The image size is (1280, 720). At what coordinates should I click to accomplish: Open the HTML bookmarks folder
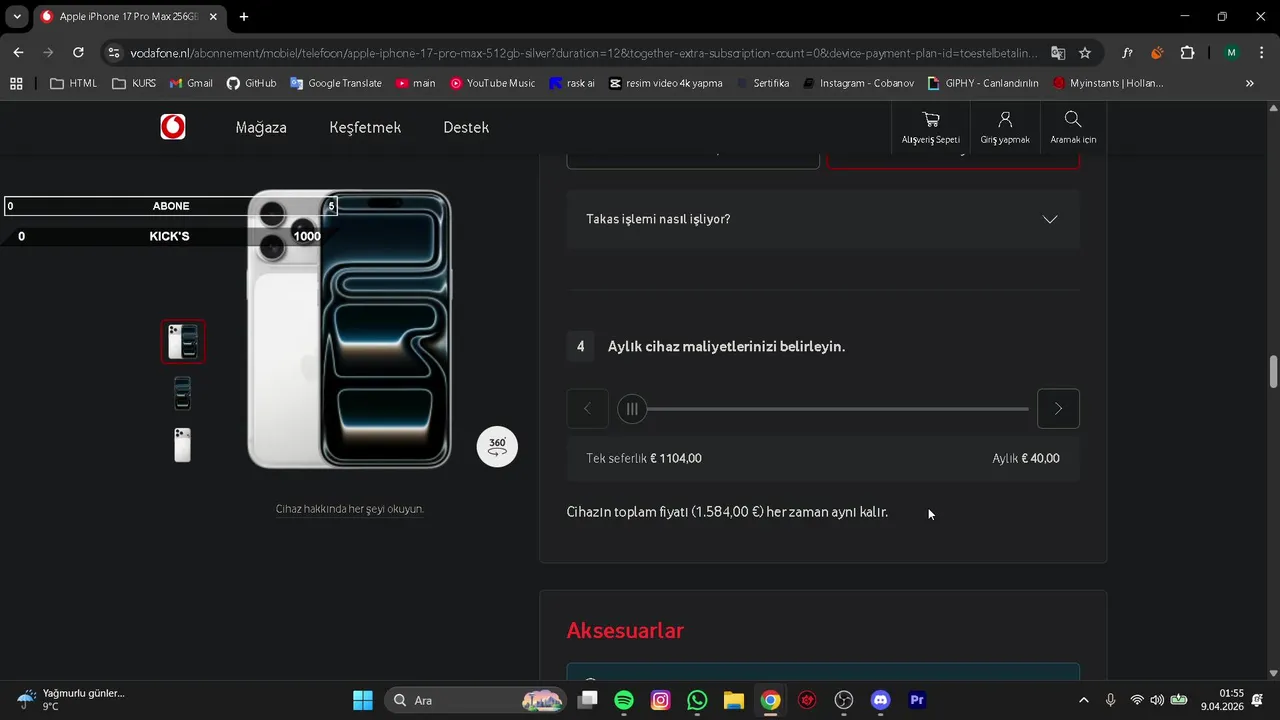[x=74, y=83]
